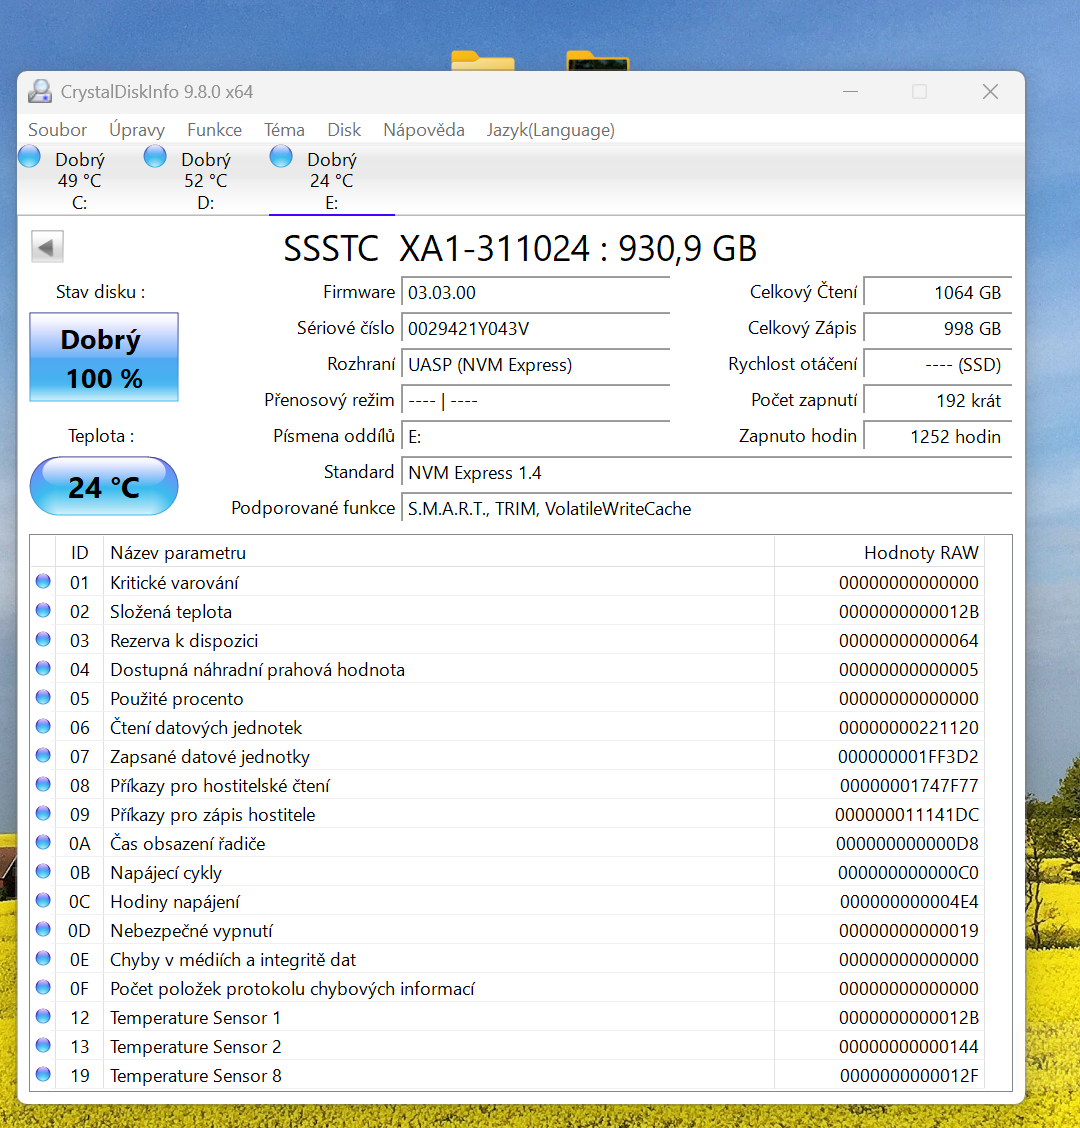Select the Chyby v médiích a integritě dat row
This screenshot has height=1128, width=1080.
point(507,960)
